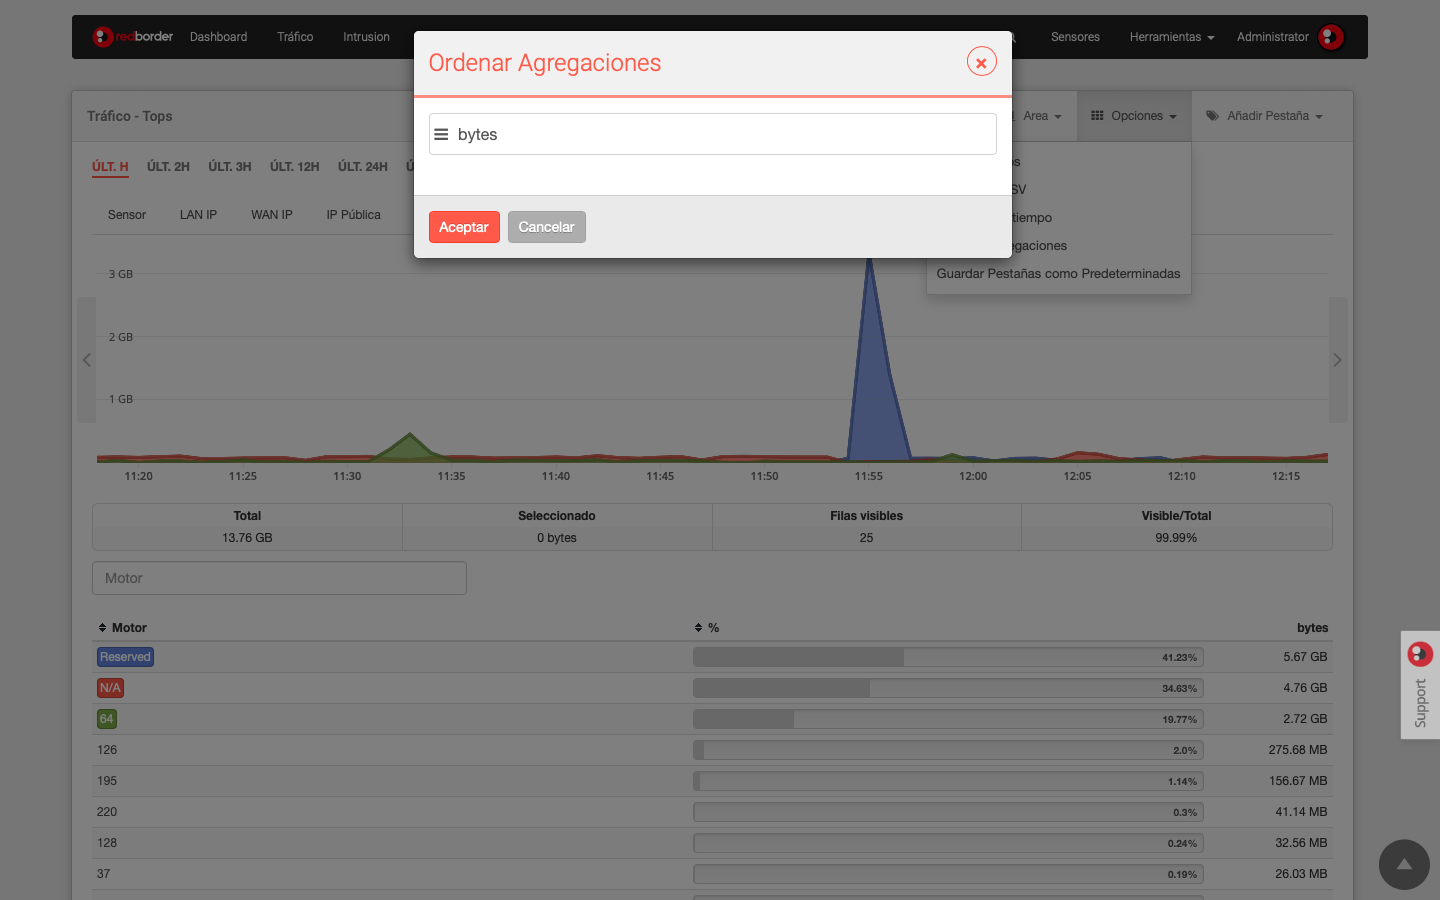Click the bytes column header
The image size is (1440, 900).
[1312, 628]
